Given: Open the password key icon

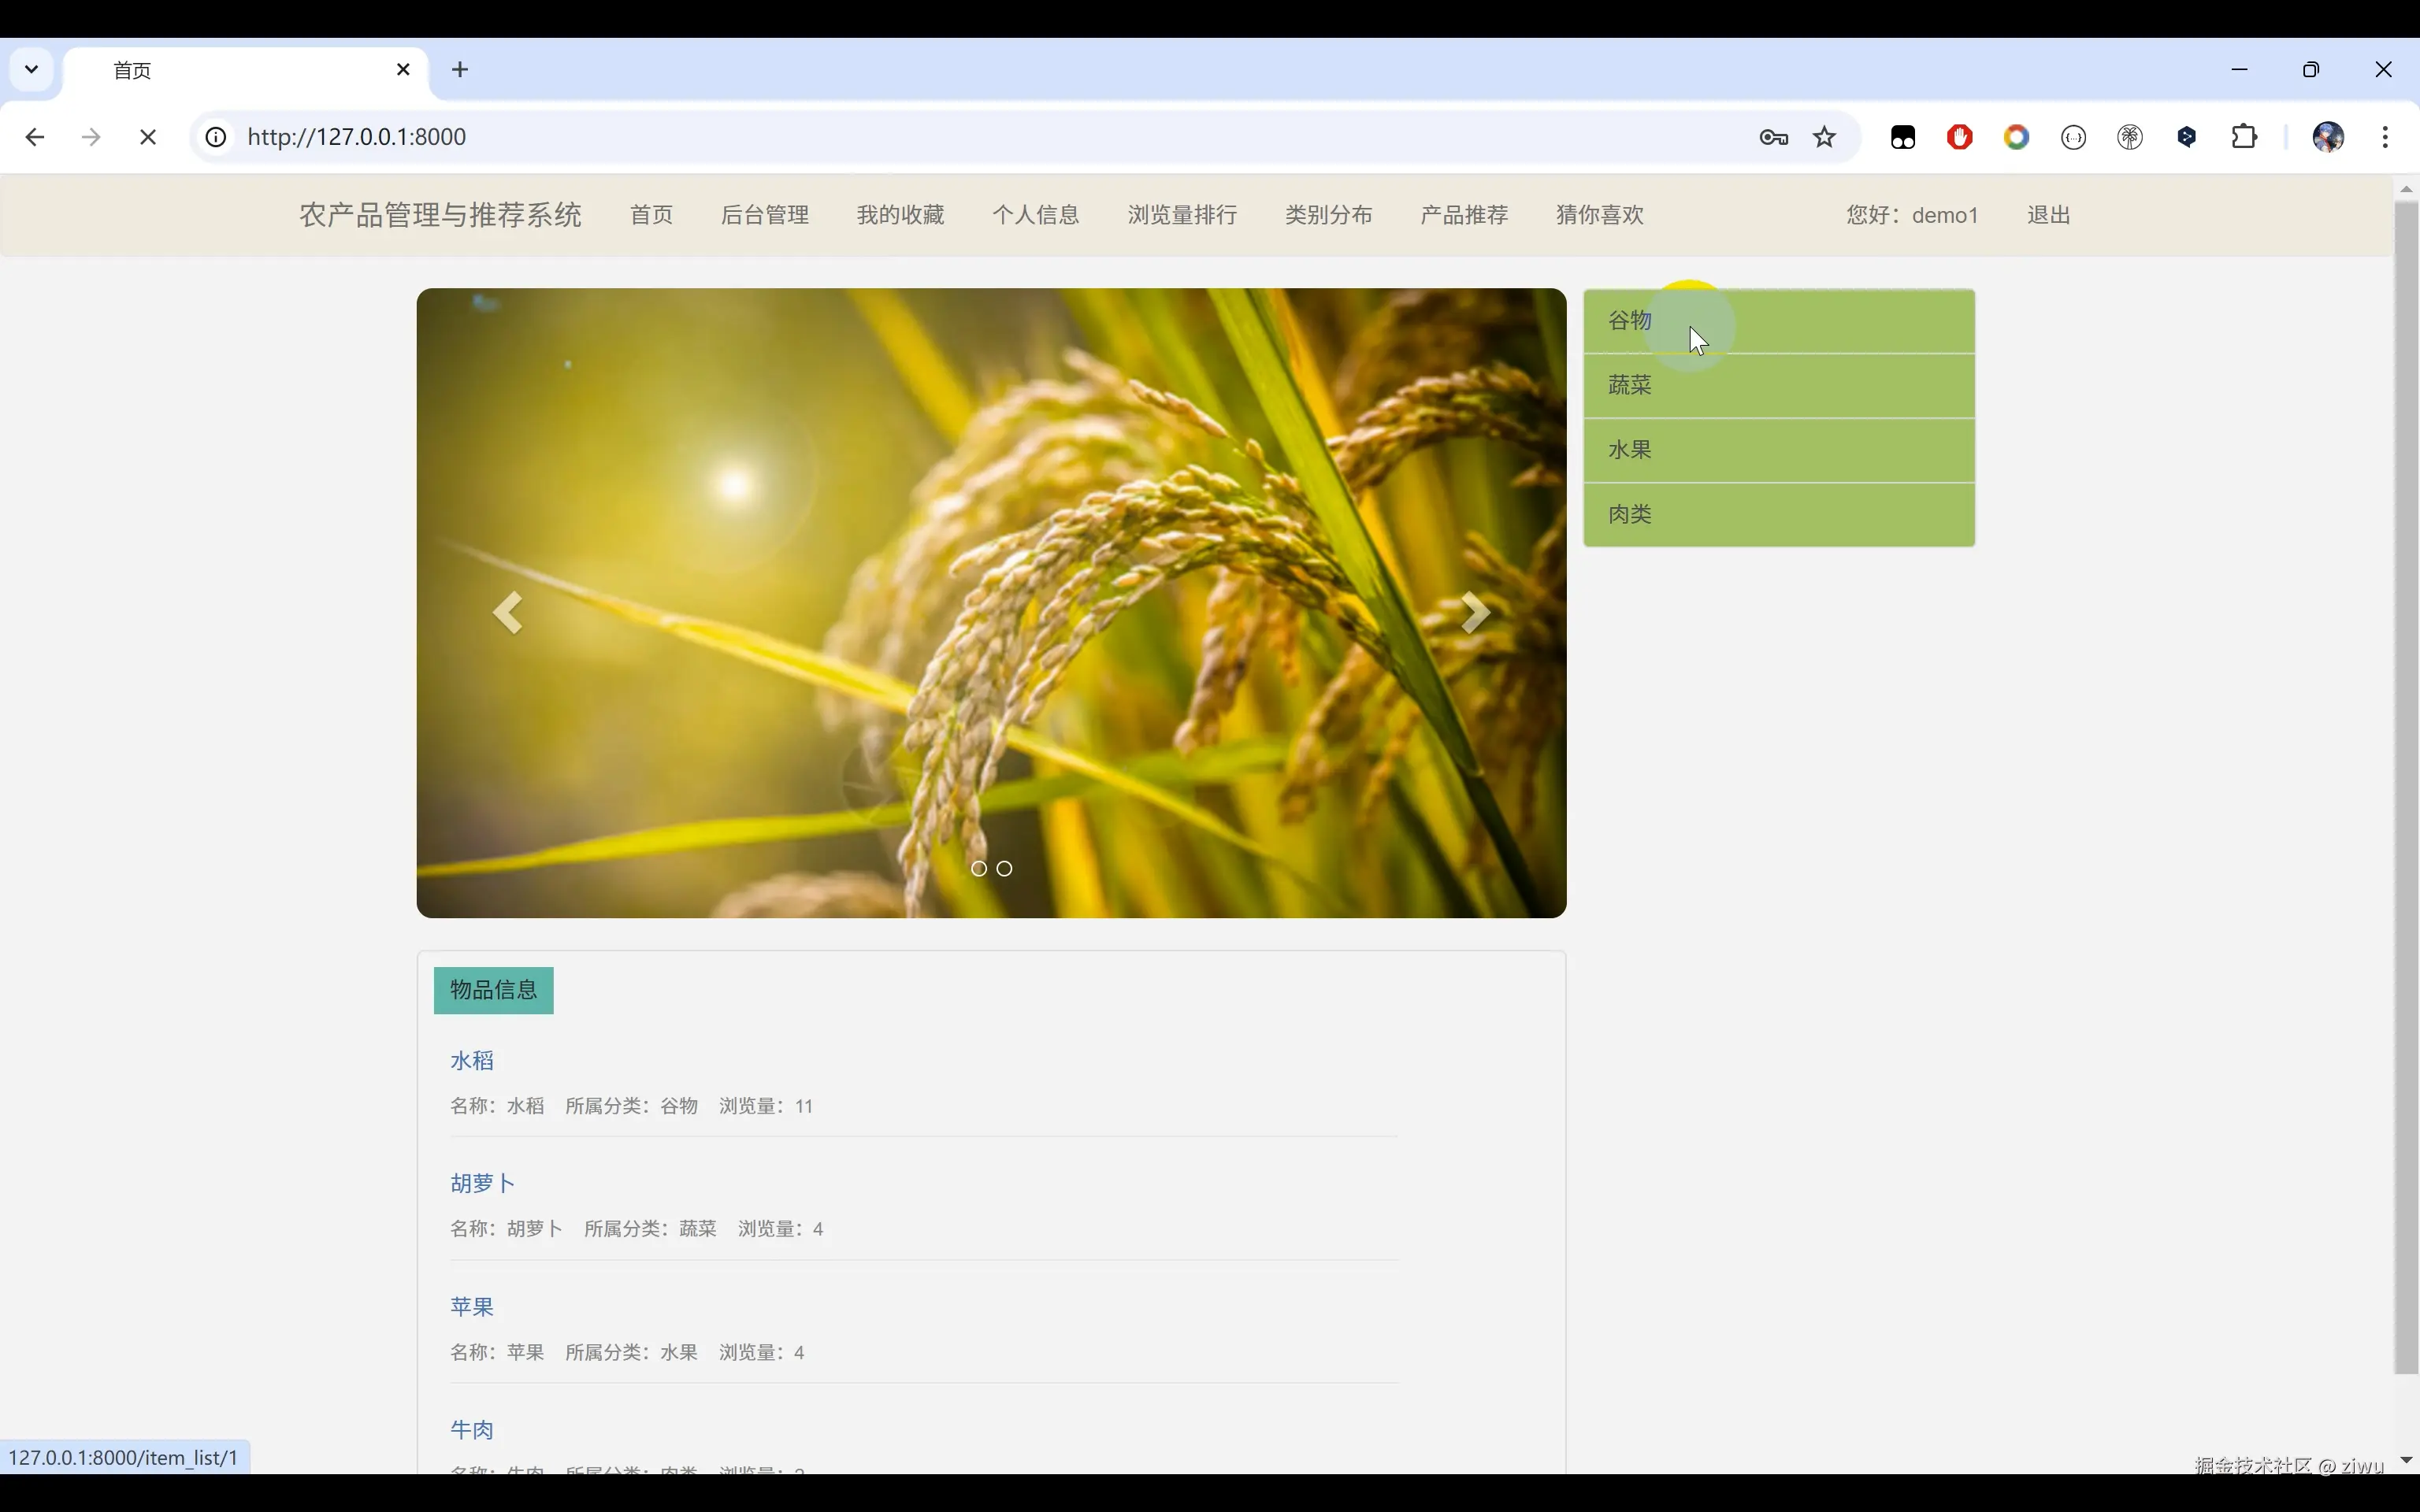Looking at the screenshot, I should (1773, 137).
